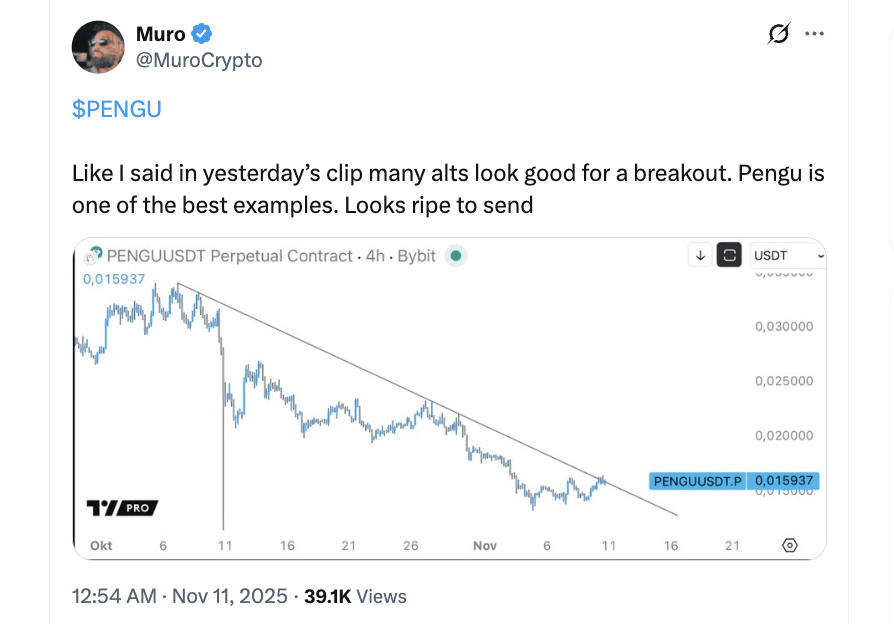The width and height of the screenshot is (894, 624).
Task: Click the down arrow chart button
Action: coord(701,255)
